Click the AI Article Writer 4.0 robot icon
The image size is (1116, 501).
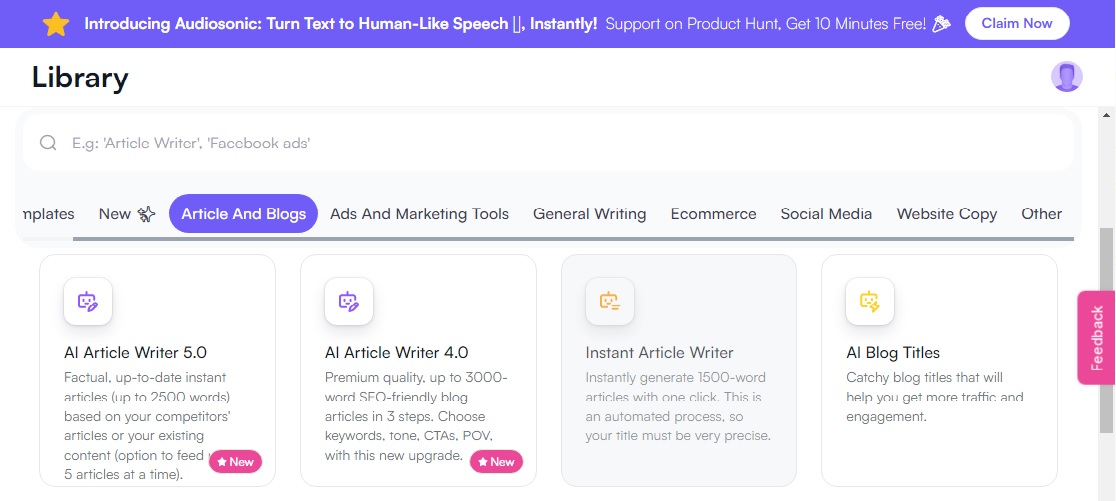pyautogui.click(x=349, y=301)
